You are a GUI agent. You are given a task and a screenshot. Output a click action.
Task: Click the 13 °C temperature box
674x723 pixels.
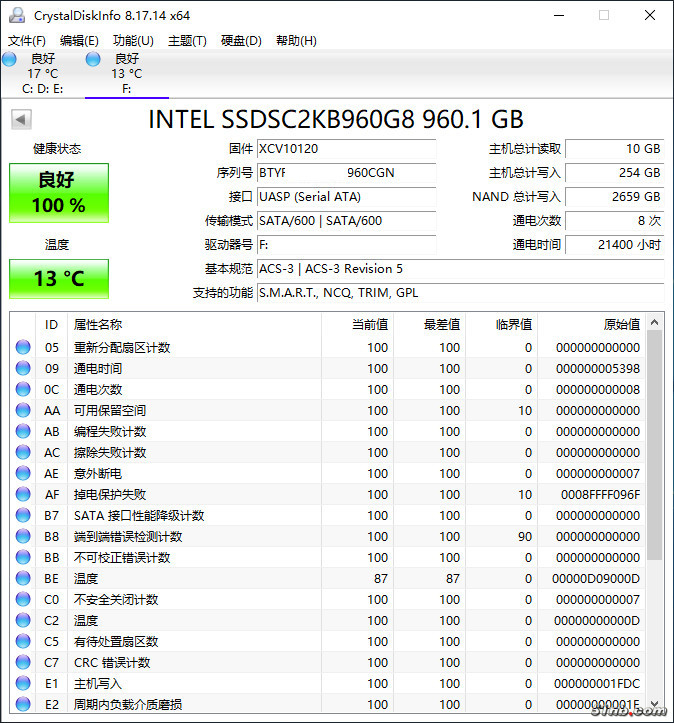(x=59, y=279)
